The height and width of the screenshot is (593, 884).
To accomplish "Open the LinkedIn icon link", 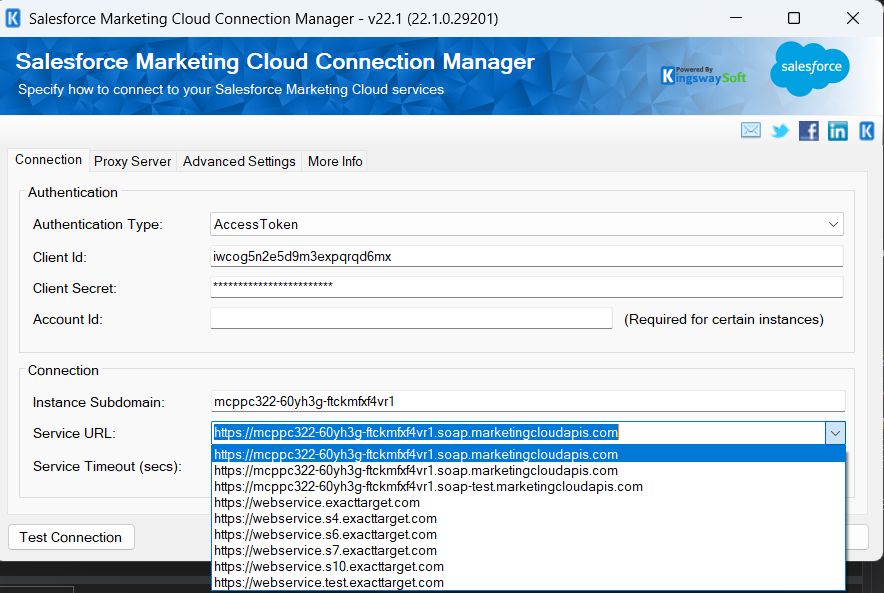I will [x=837, y=131].
